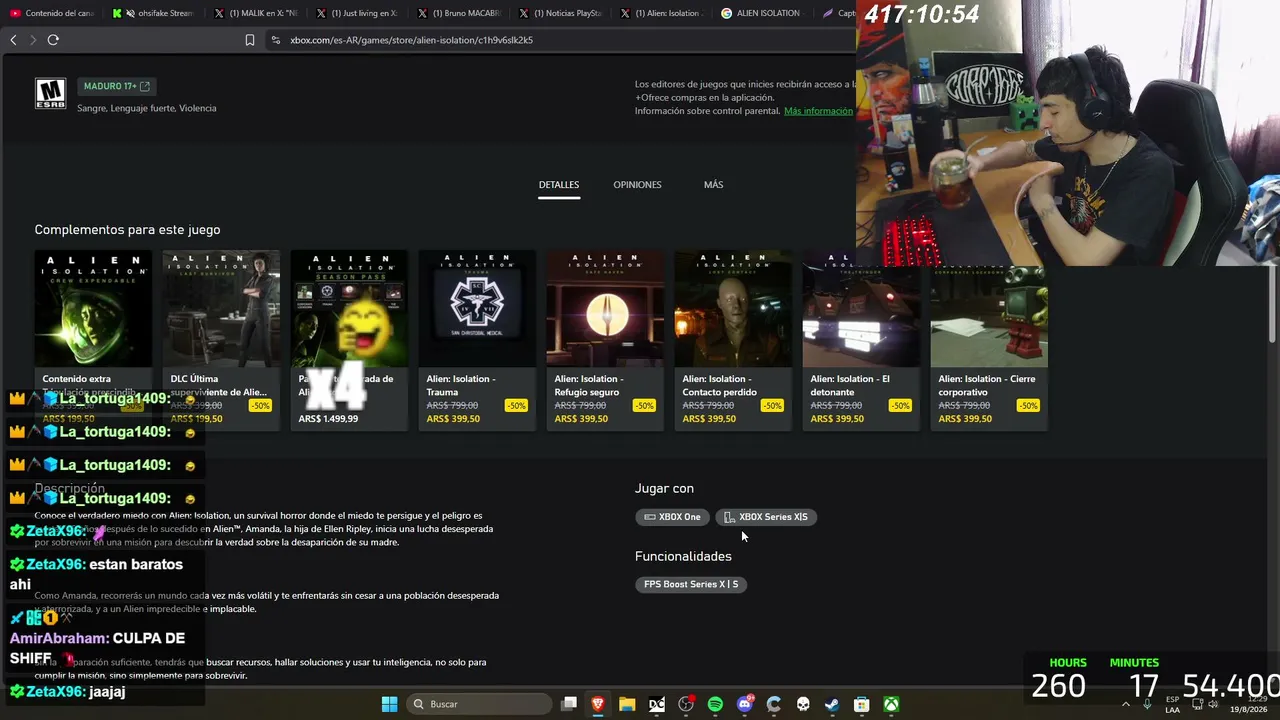
Task: Click 'Sangre, Lenguaje fuerte, Violencia' rating descriptors
Action: click(147, 108)
